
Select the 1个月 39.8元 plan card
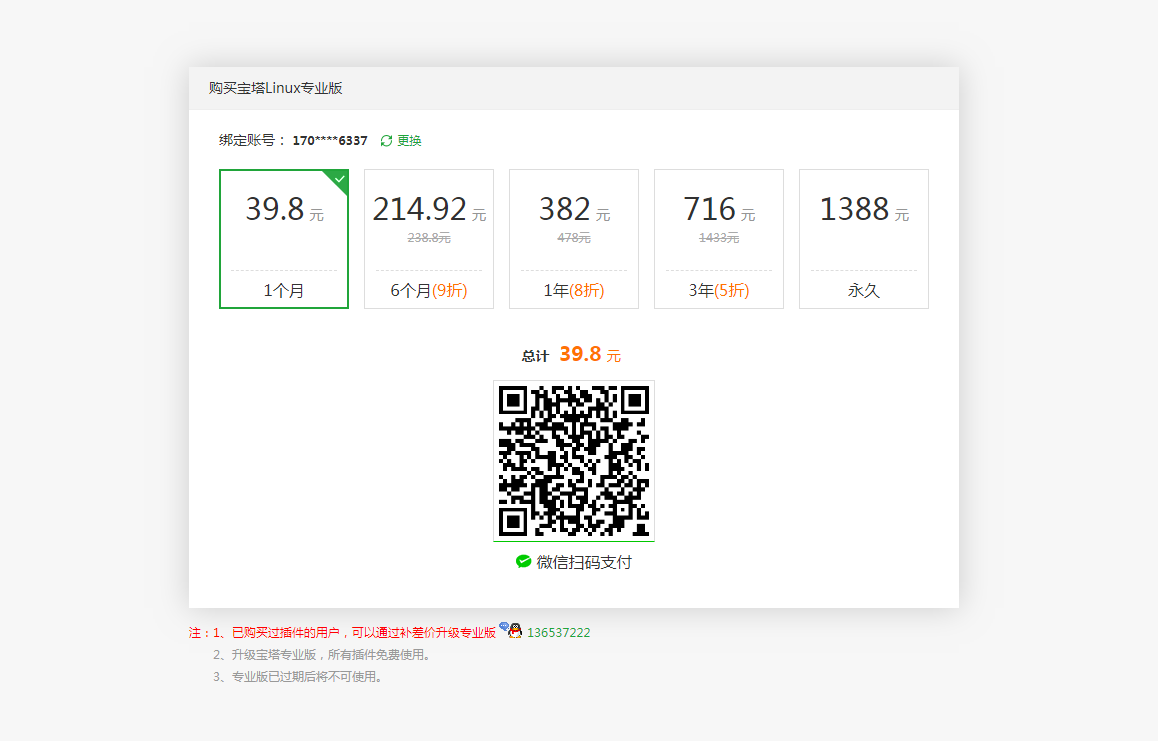tap(284, 239)
